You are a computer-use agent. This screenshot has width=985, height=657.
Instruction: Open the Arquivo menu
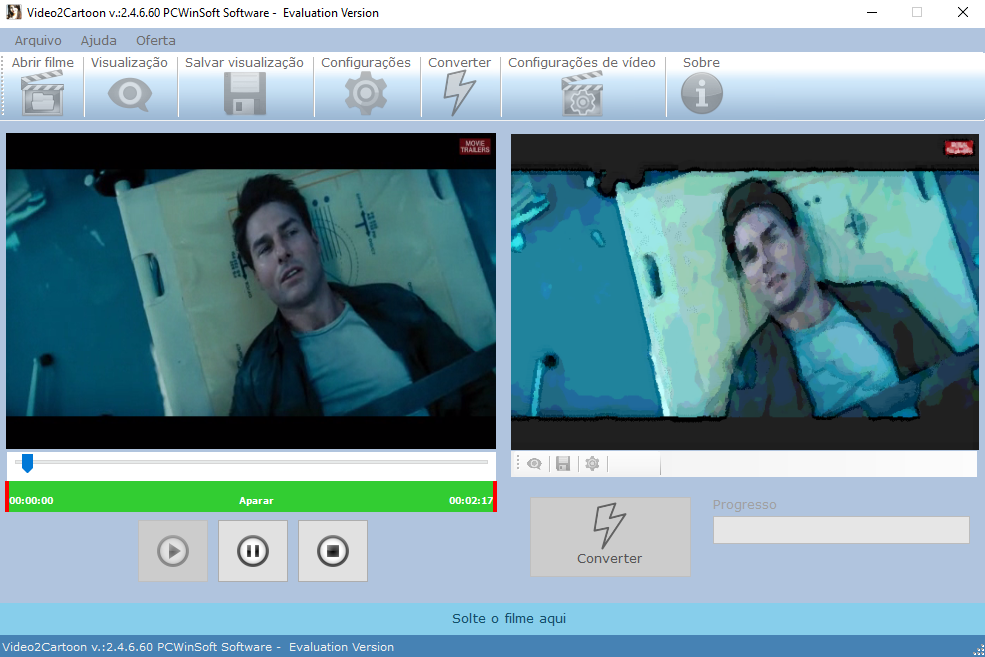click(38, 41)
